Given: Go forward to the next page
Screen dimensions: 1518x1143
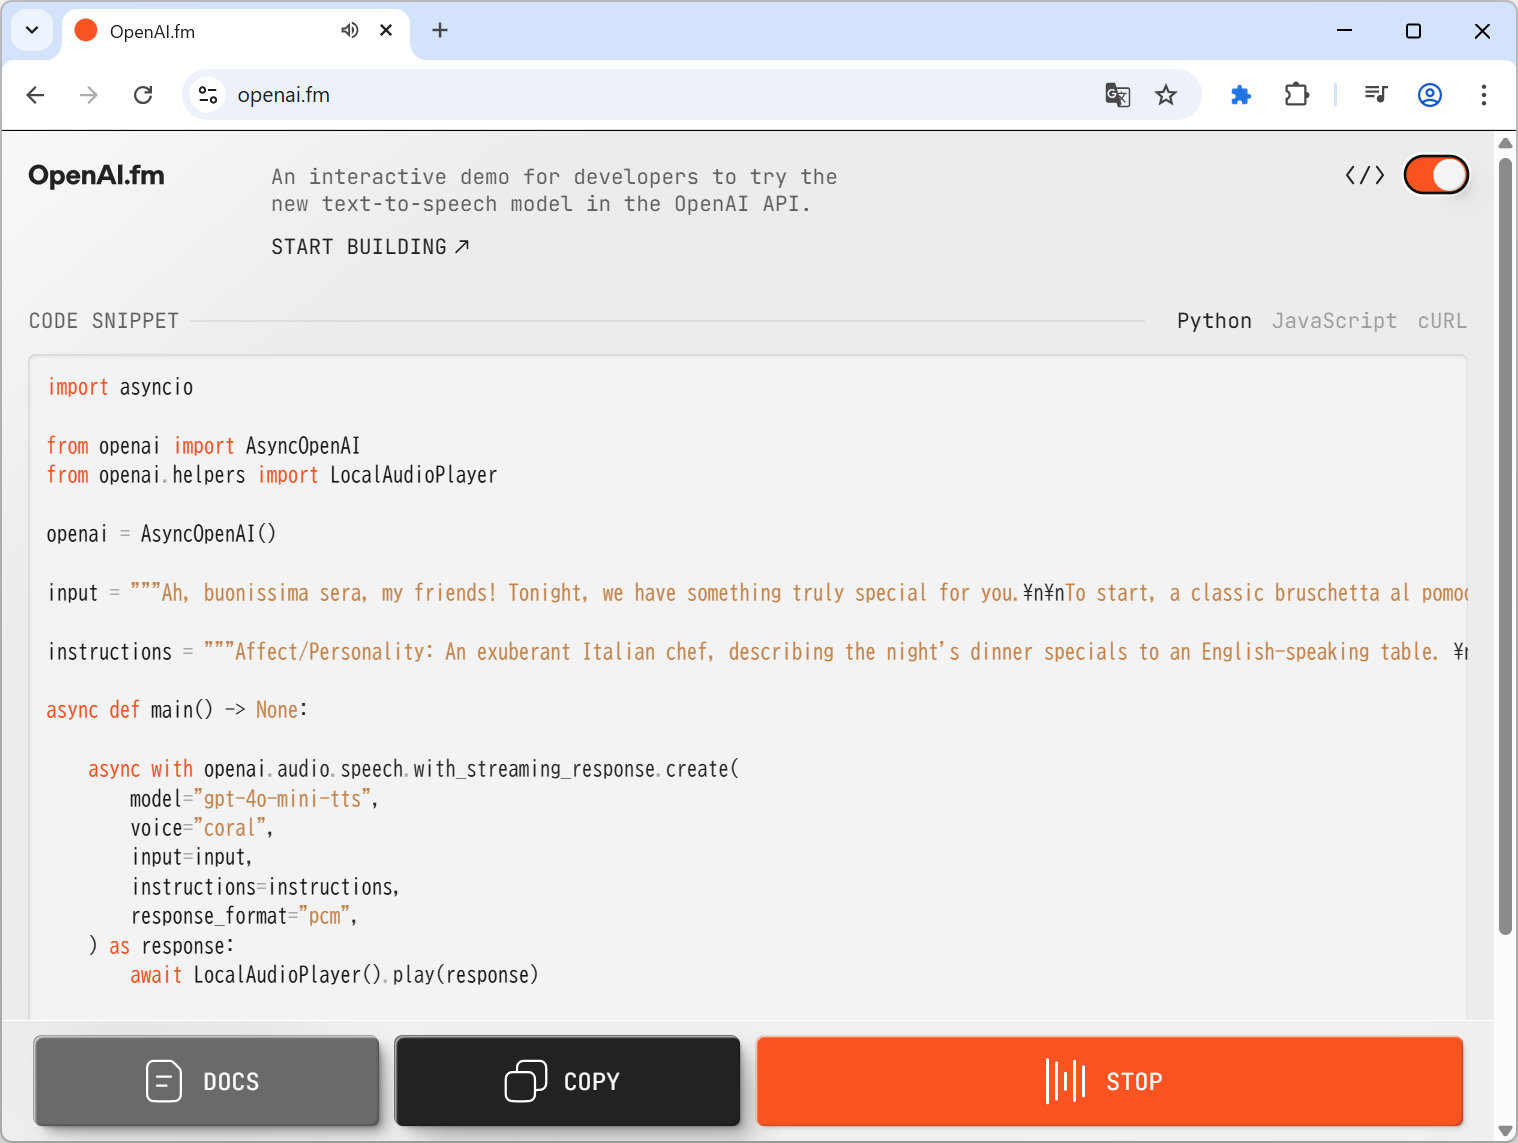Looking at the screenshot, I should point(89,95).
